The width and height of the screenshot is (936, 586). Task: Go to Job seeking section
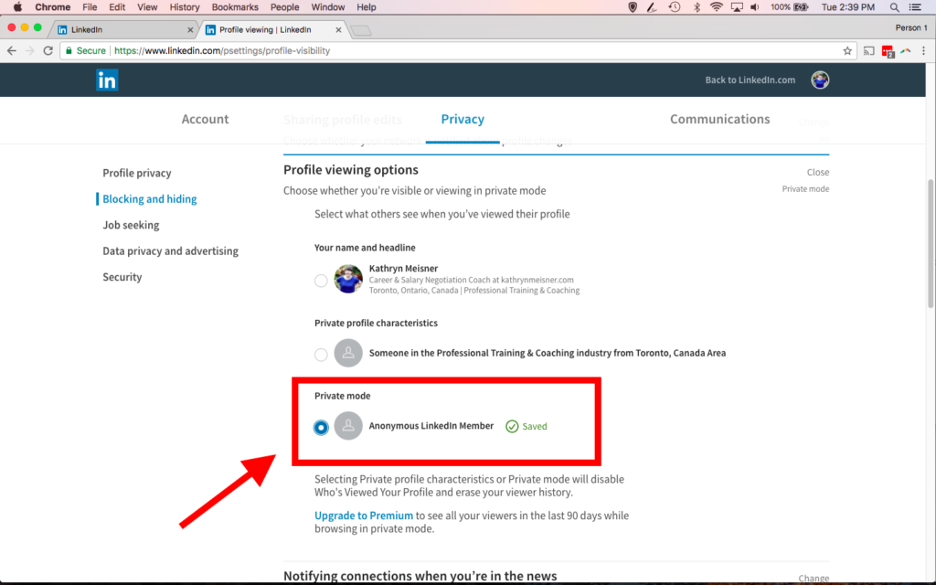[x=131, y=225]
